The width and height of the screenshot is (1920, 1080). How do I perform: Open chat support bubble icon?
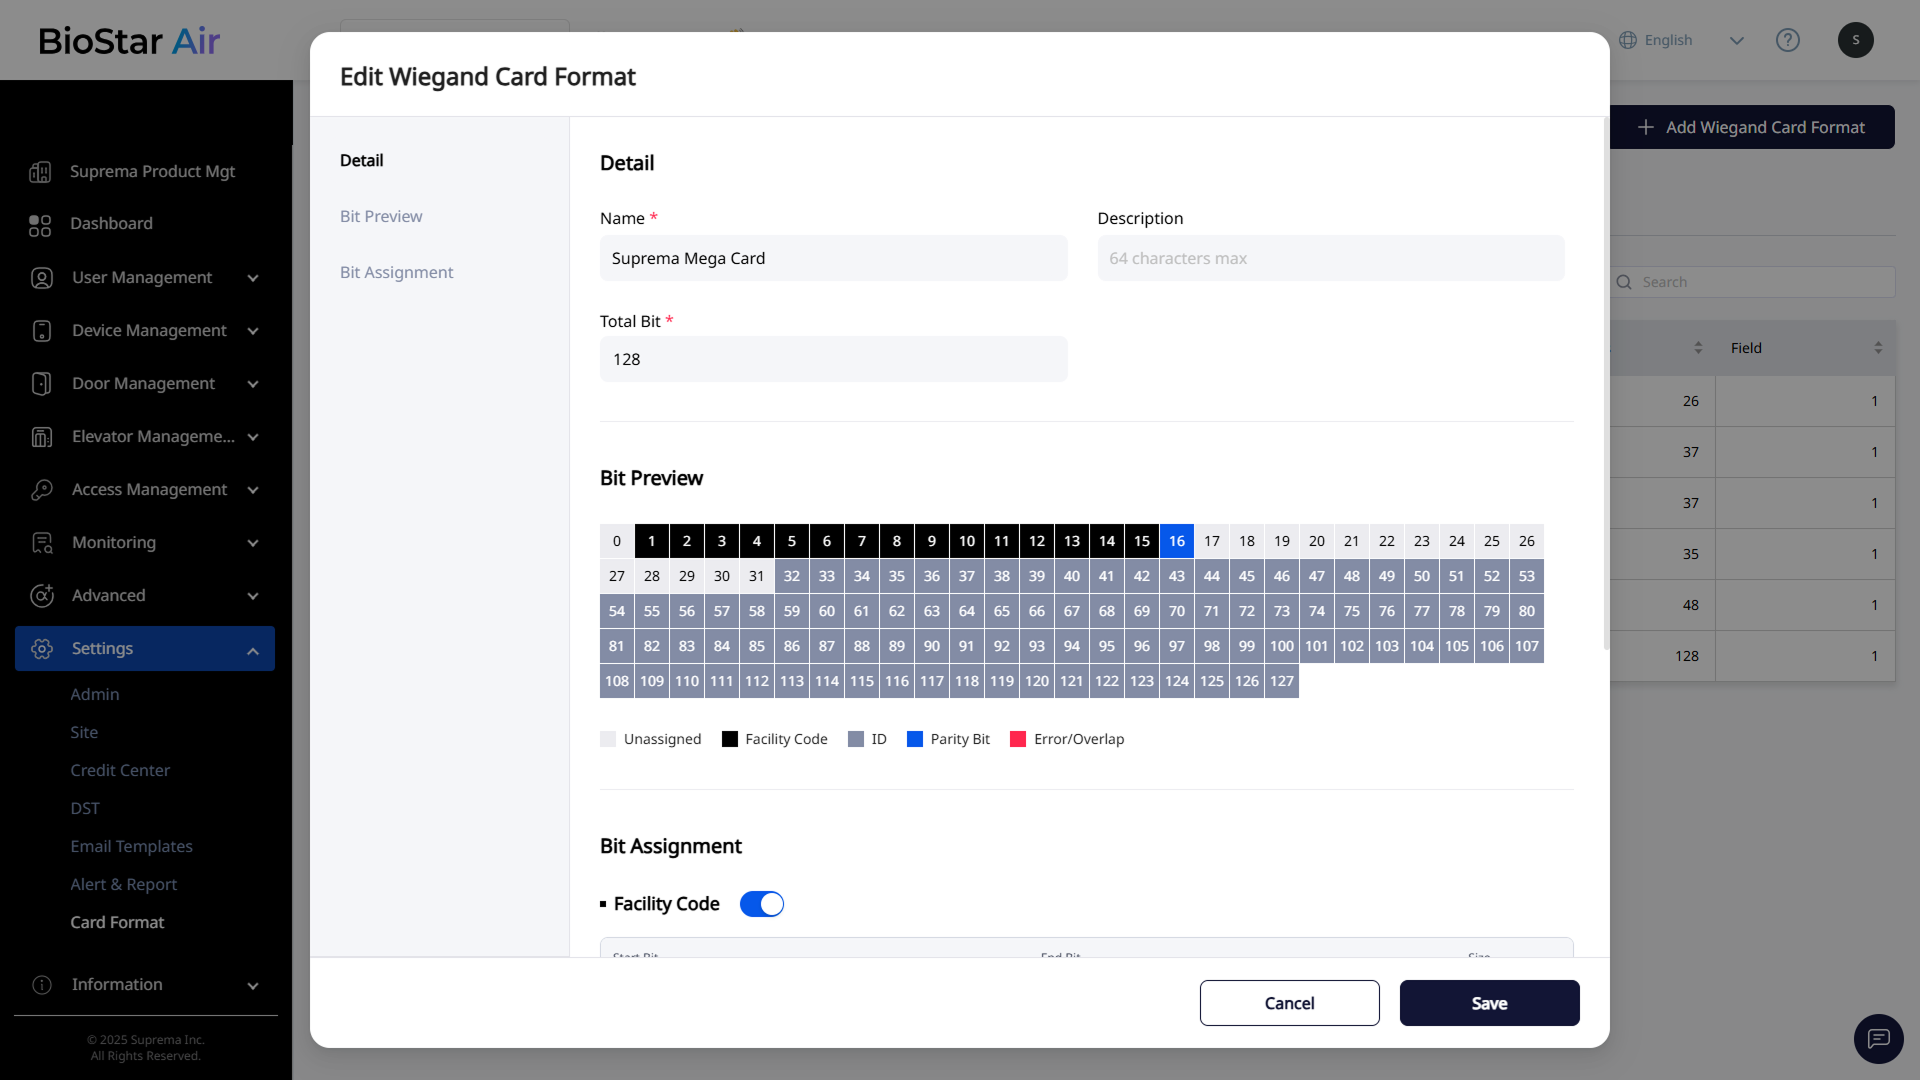tap(1878, 1039)
